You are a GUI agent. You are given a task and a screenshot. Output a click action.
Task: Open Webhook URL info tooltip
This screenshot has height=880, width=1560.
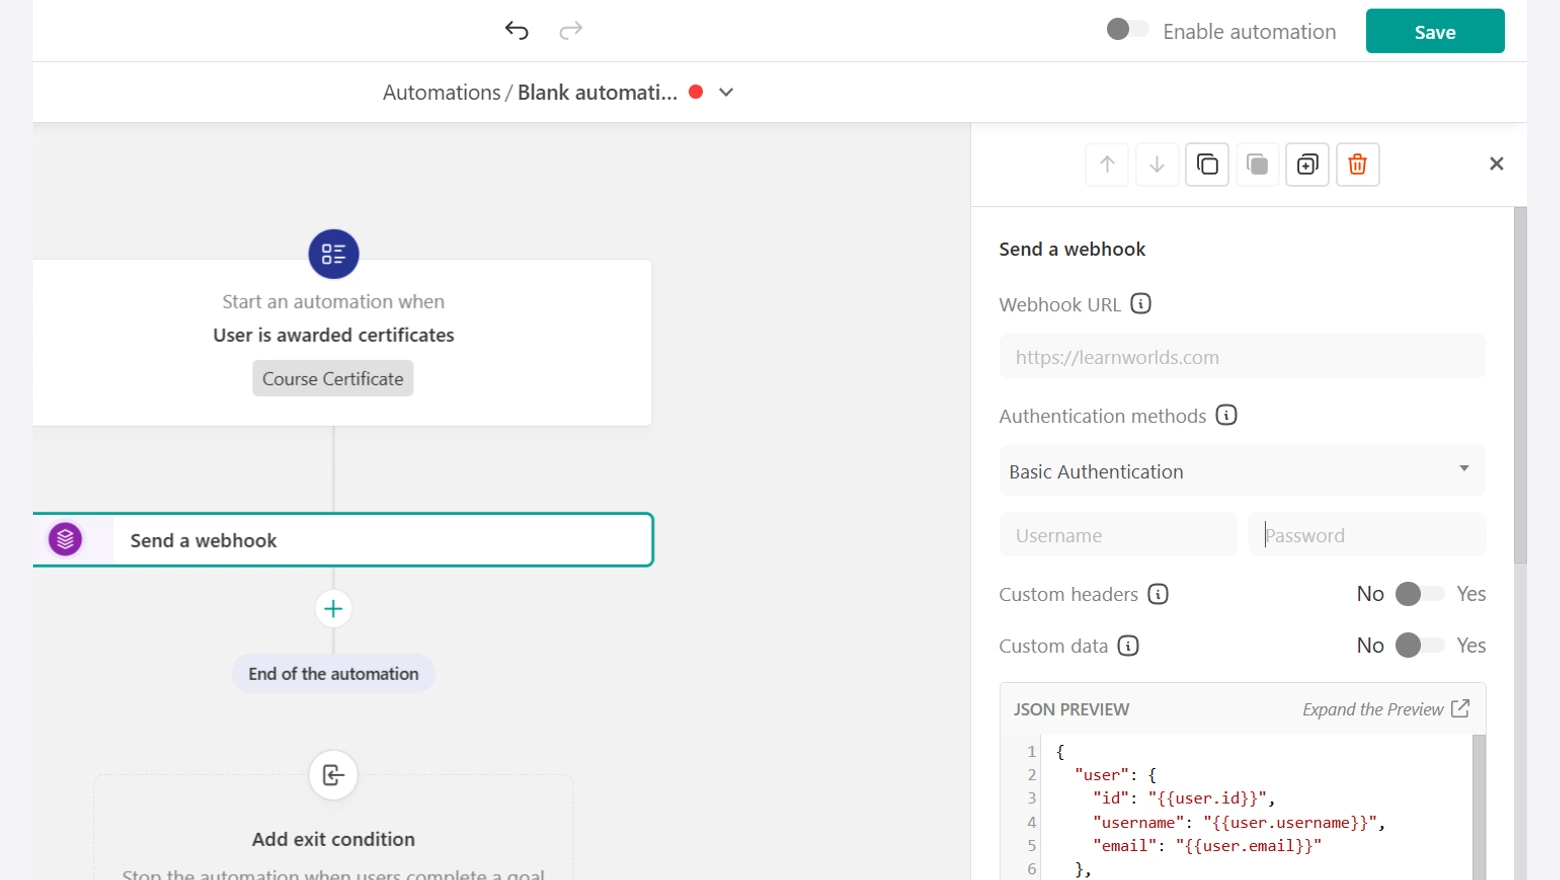[x=1141, y=304]
